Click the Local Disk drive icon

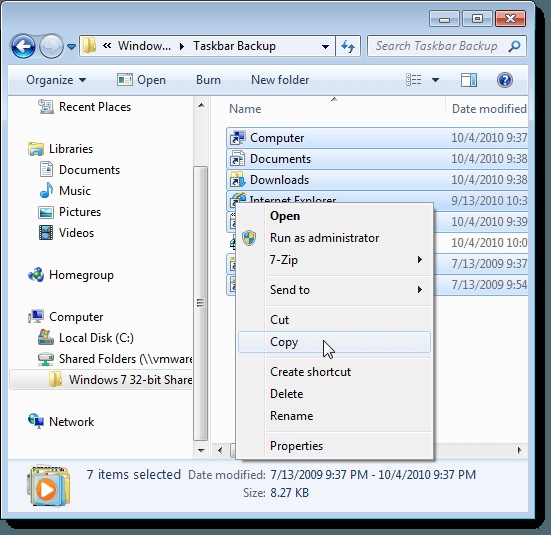pos(46,337)
